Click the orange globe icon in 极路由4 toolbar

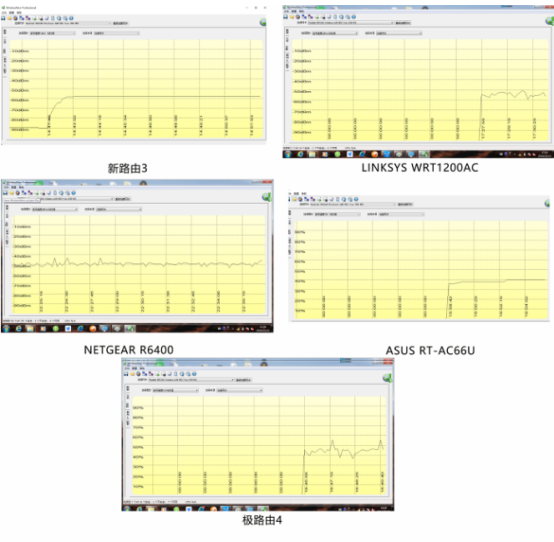pos(138,374)
